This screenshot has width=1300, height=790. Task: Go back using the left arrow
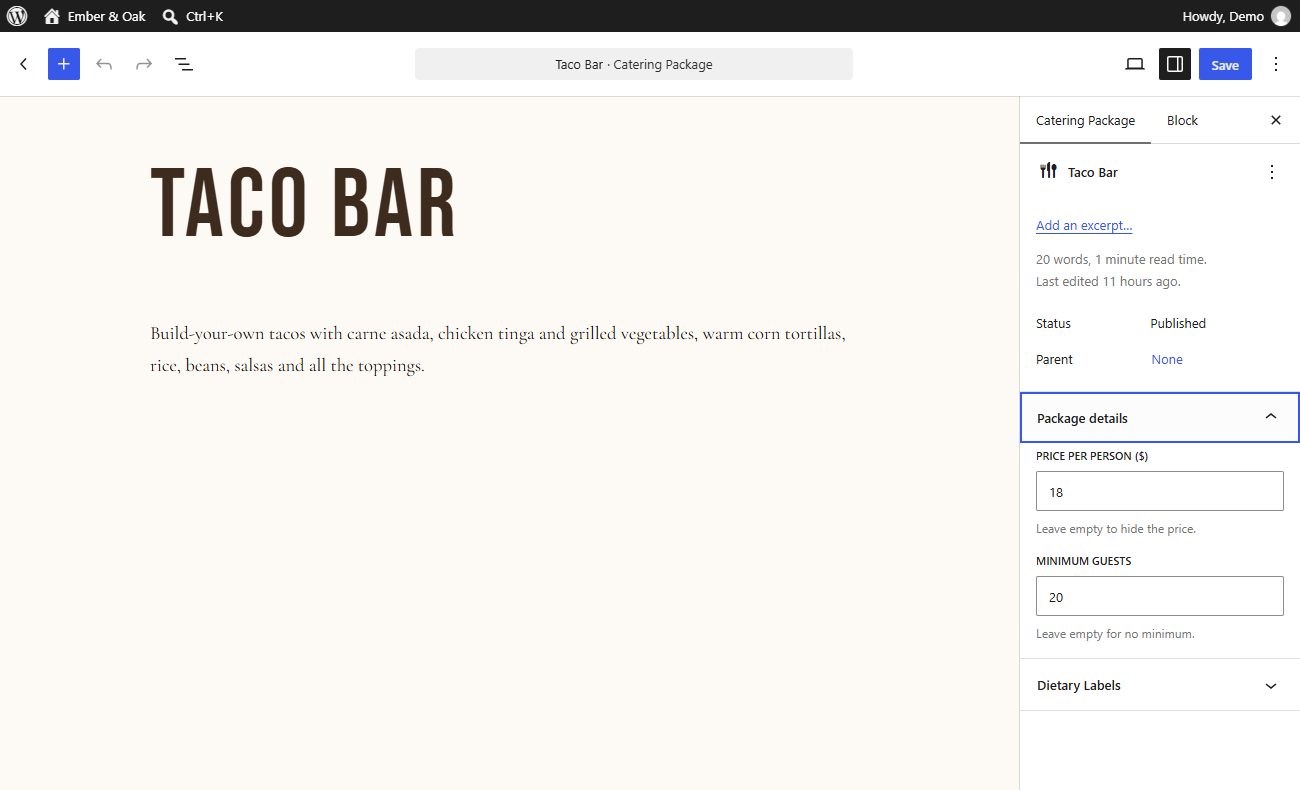coord(24,64)
